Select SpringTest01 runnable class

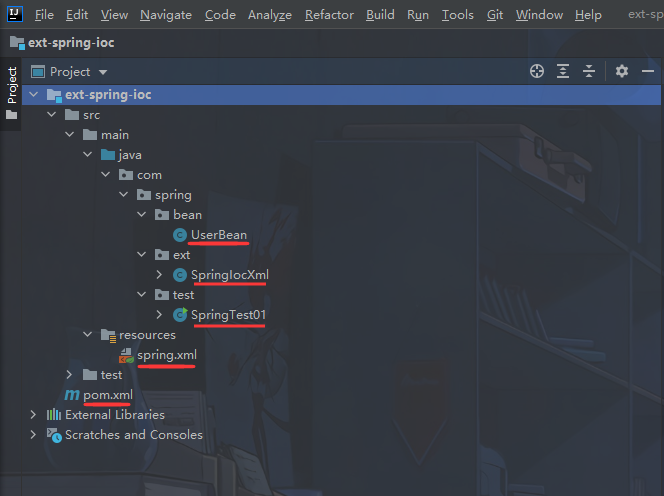pos(228,315)
